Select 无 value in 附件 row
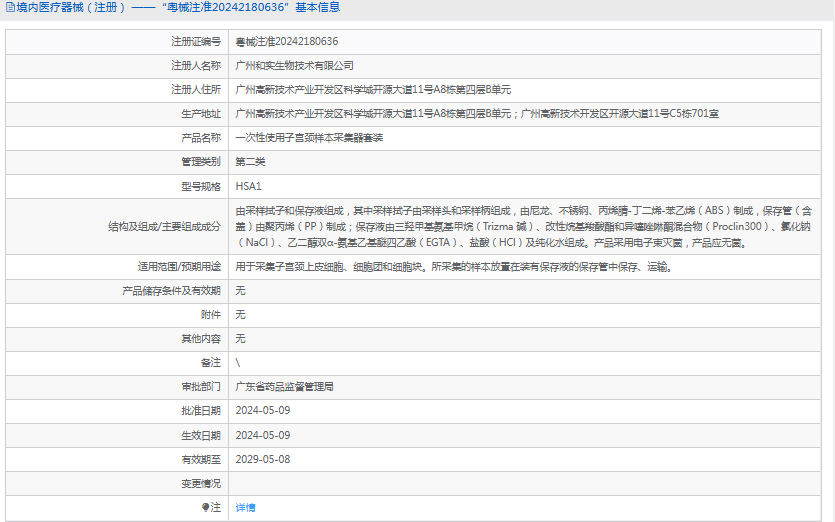 point(241,314)
